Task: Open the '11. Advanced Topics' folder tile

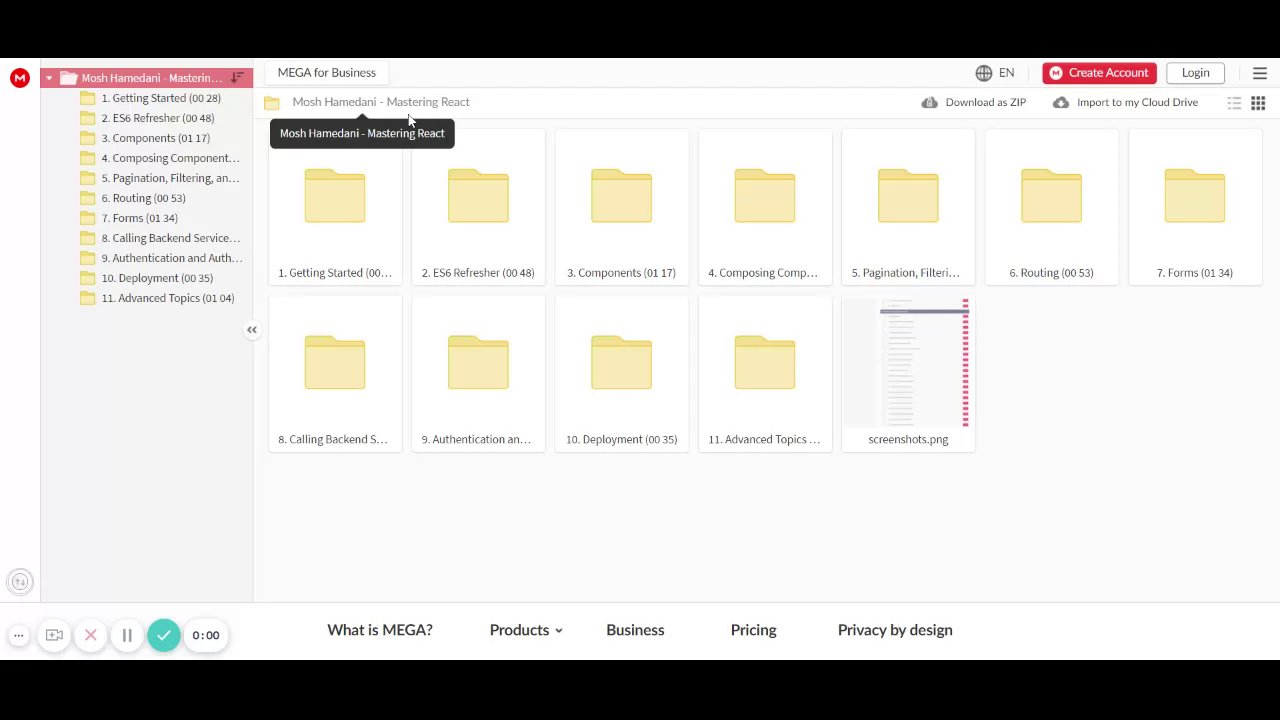Action: click(765, 374)
